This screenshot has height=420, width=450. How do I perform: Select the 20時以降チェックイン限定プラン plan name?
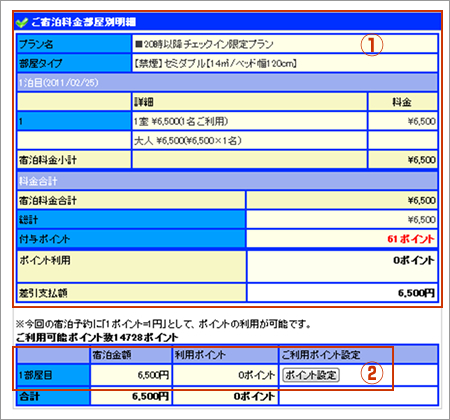204,44
